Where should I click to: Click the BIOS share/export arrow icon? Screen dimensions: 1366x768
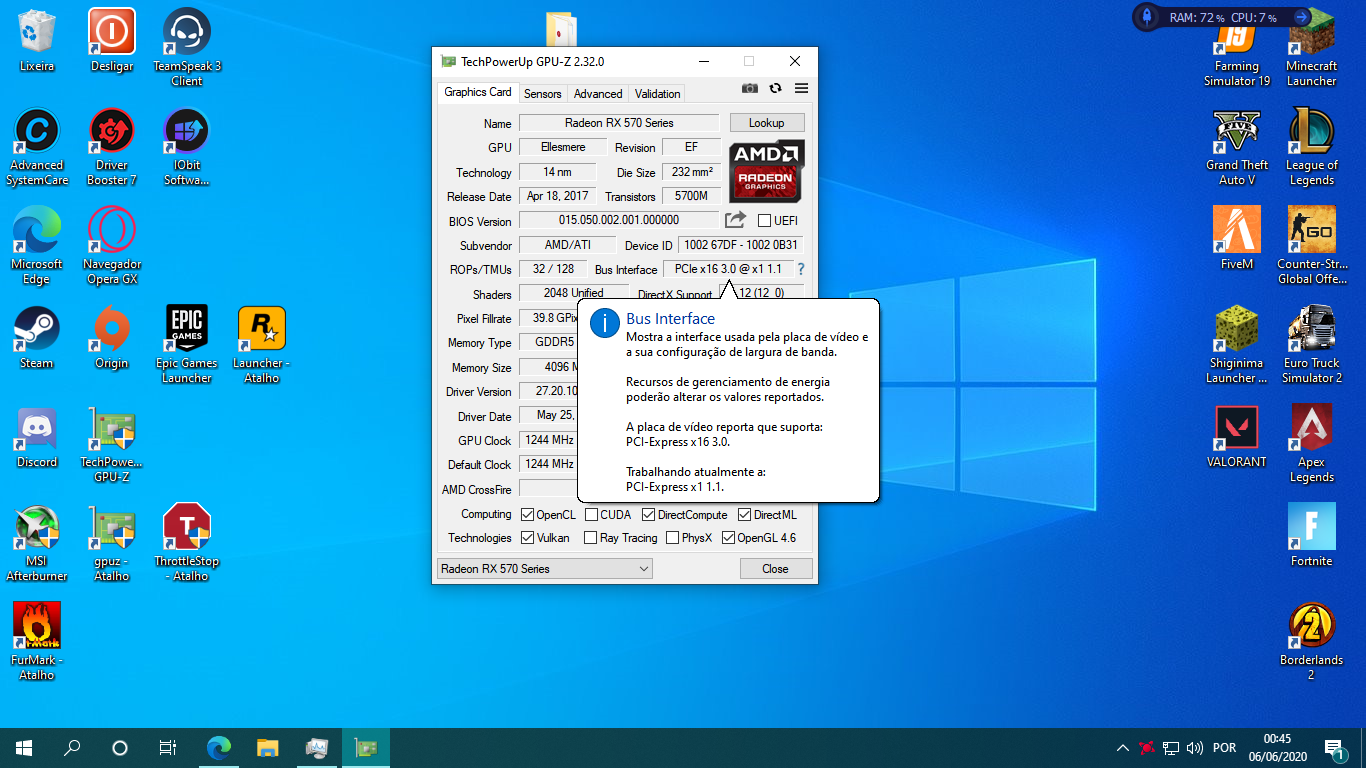point(735,220)
